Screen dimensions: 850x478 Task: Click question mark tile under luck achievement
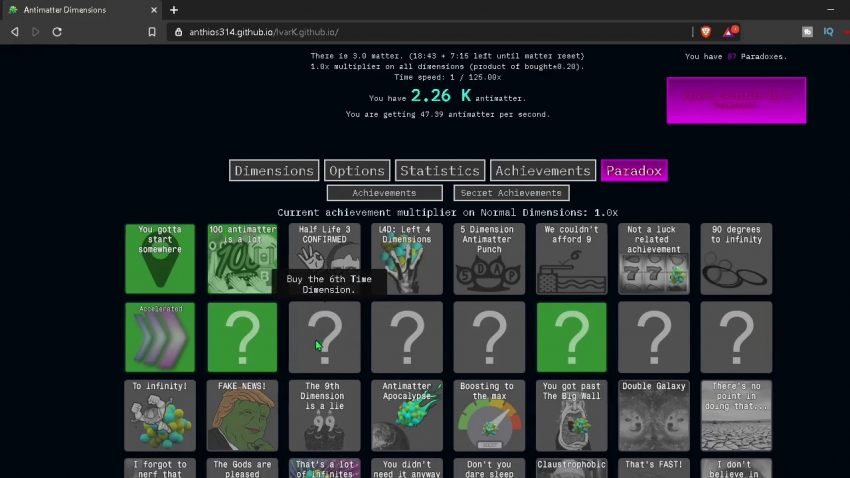coord(654,337)
